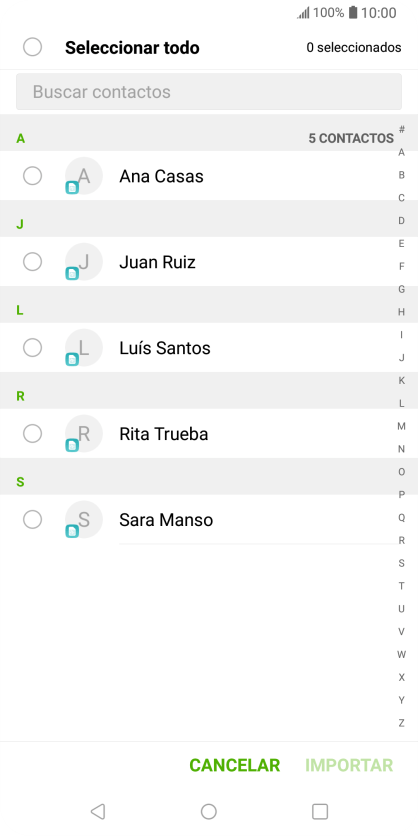Tap the Android back navigation icon
This screenshot has width=418, height=836.
(98, 811)
